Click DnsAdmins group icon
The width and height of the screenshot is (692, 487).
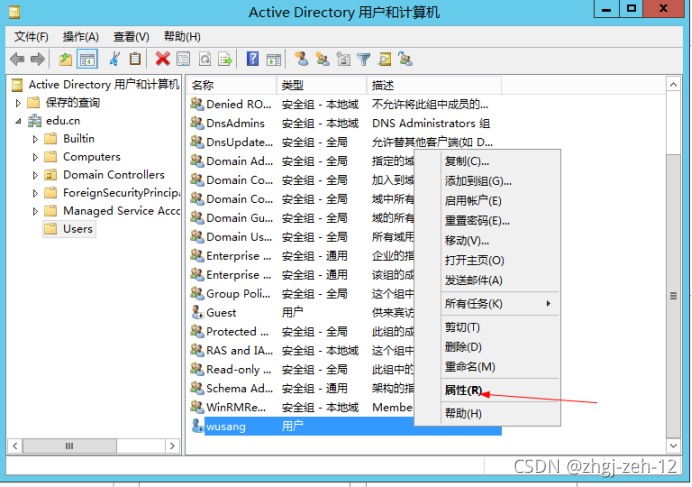pyautogui.click(x=197, y=123)
